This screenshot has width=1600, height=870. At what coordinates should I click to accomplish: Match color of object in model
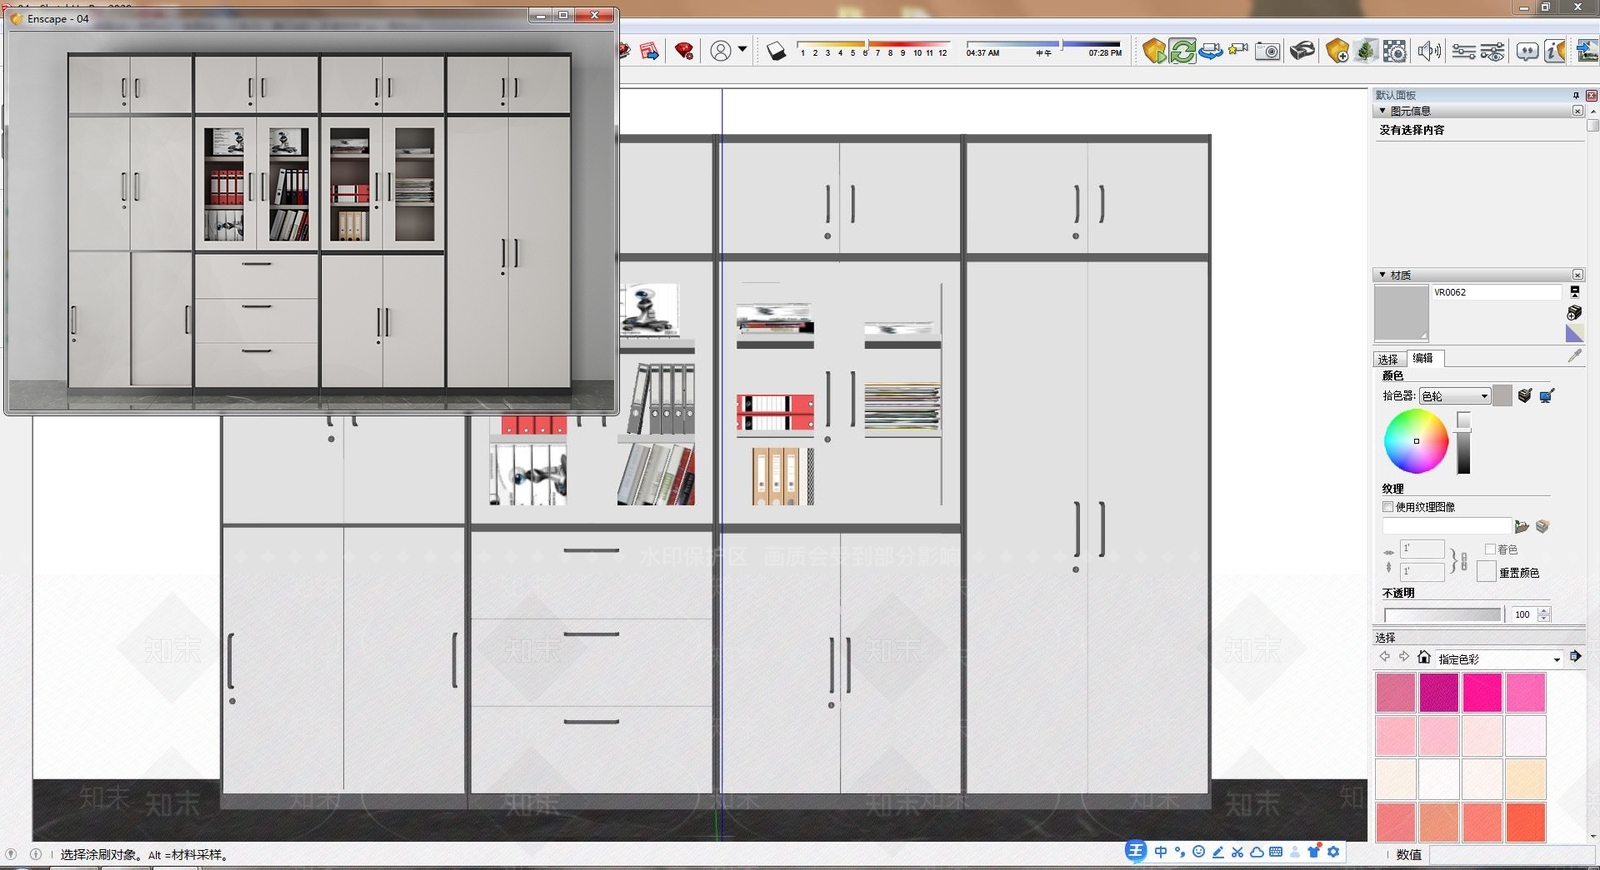[x=1524, y=396]
